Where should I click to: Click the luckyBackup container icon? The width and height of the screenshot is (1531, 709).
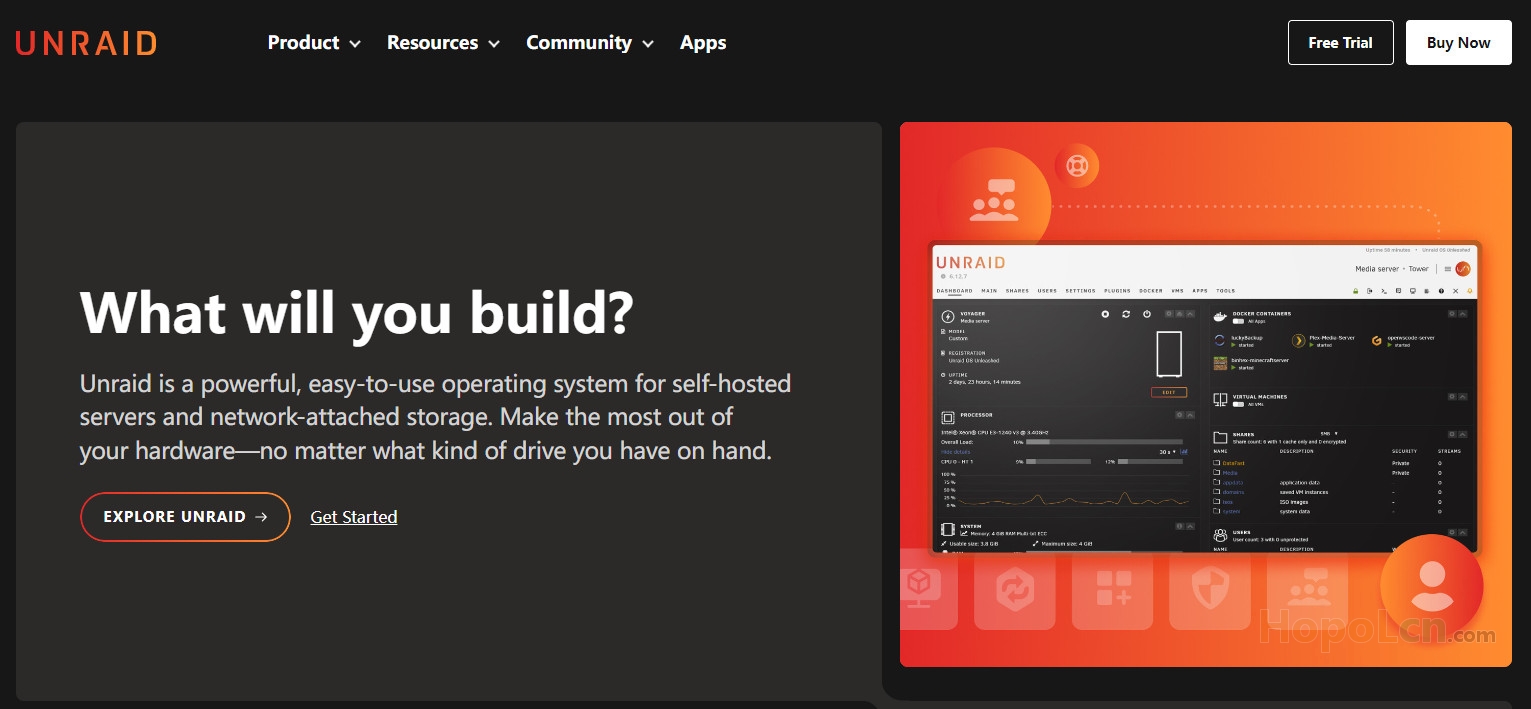click(1220, 340)
